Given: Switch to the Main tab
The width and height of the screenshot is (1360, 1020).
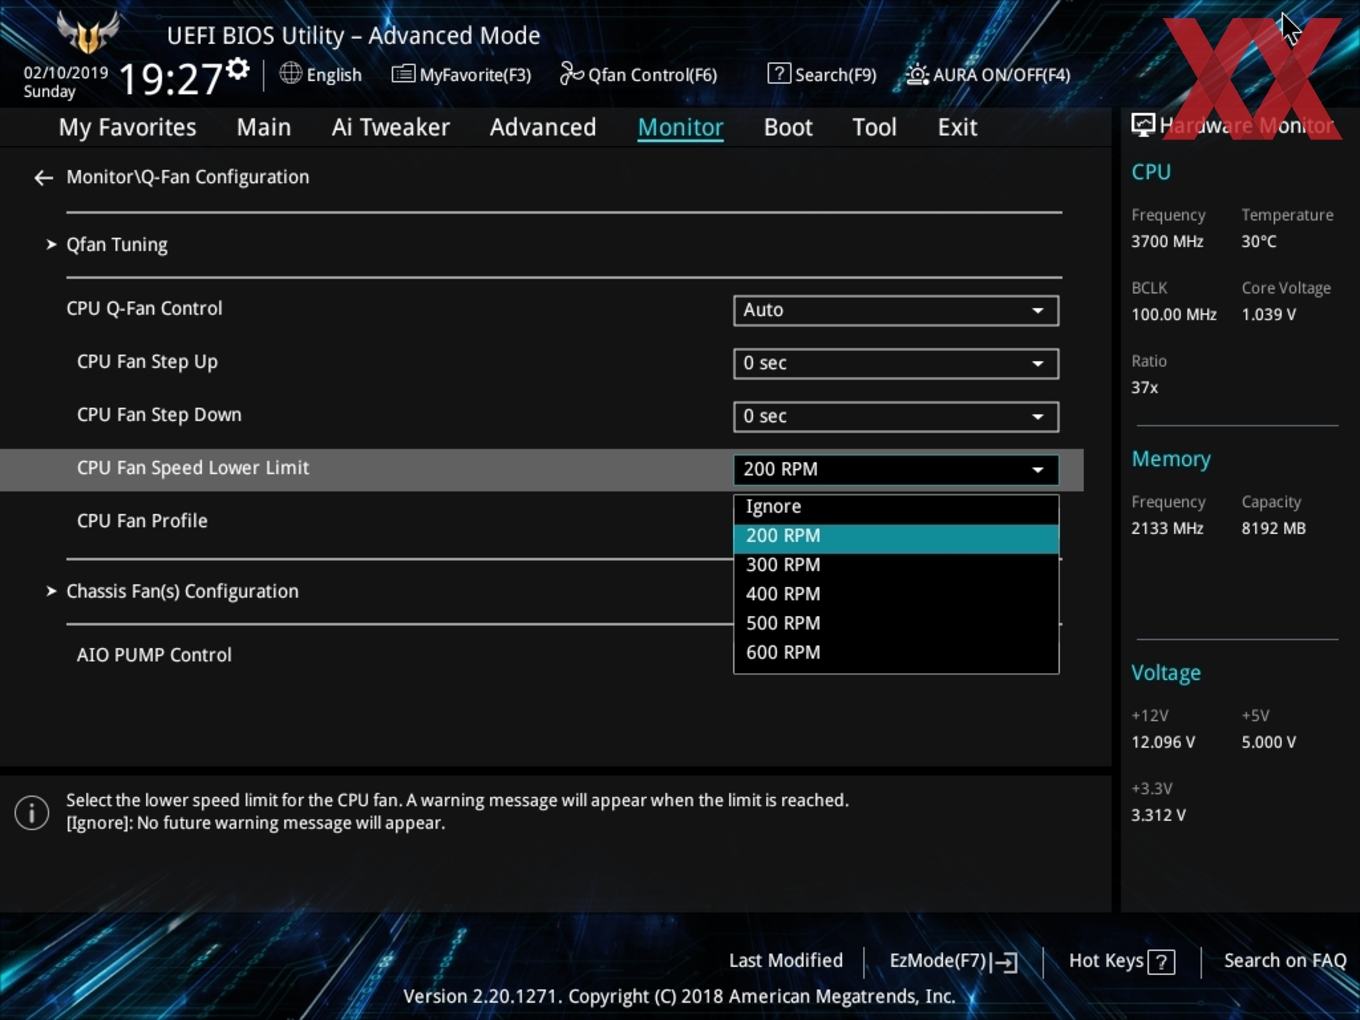Looking at the screenshot, I should 264,128.
